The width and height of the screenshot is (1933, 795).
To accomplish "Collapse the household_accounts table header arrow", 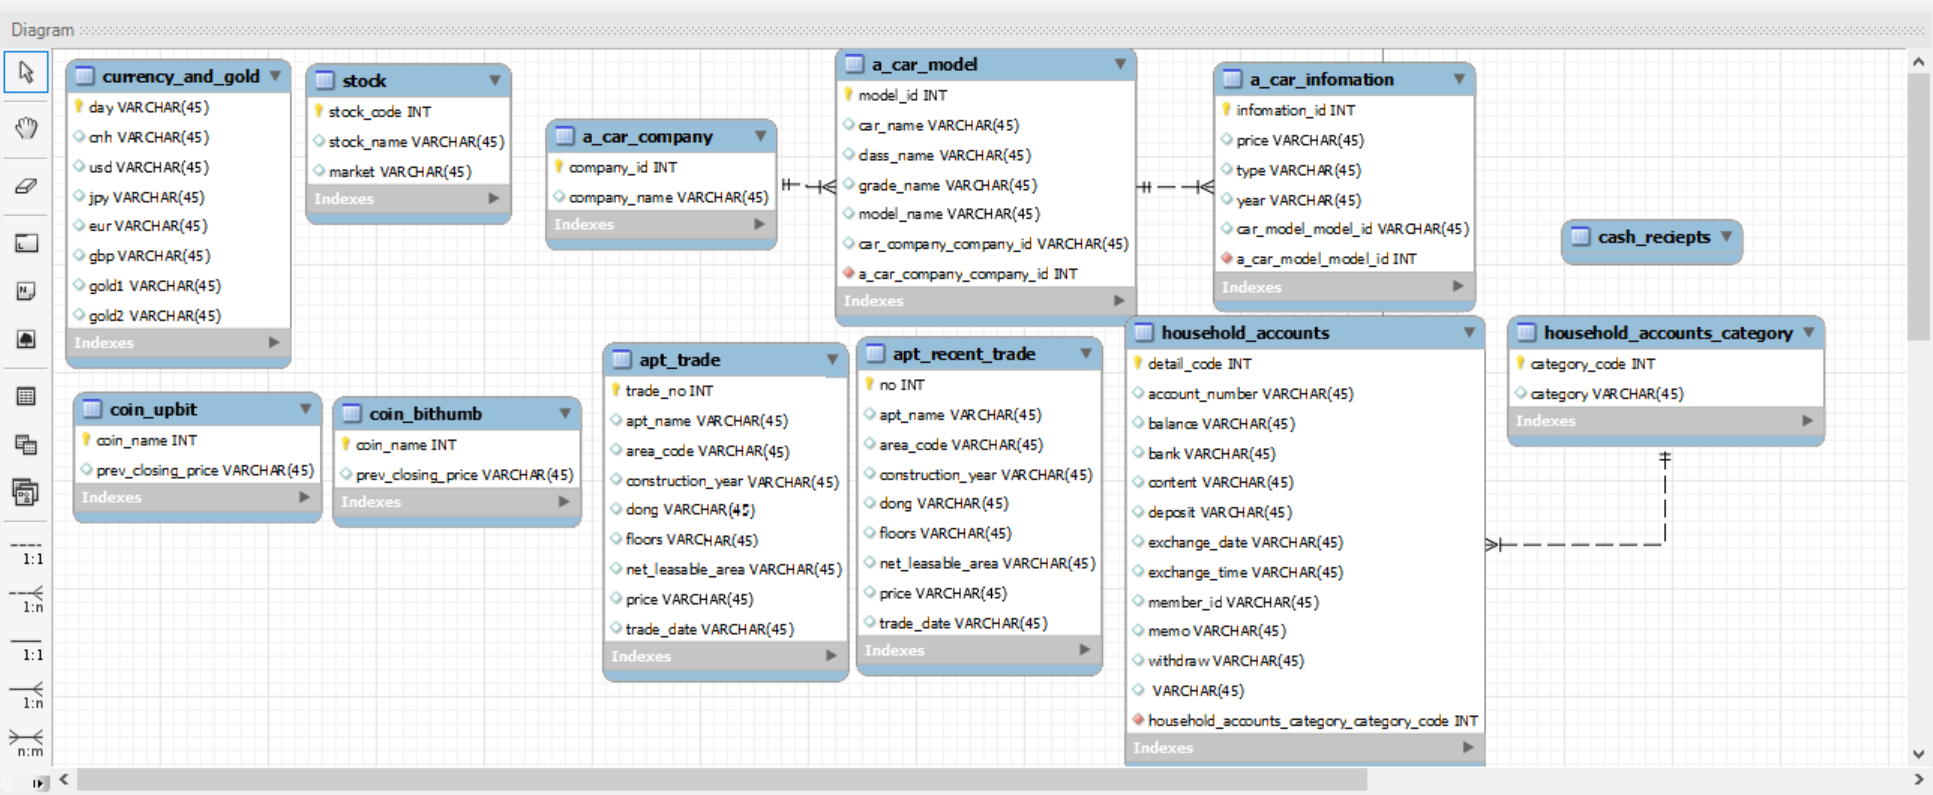I will pos(1469,332).
